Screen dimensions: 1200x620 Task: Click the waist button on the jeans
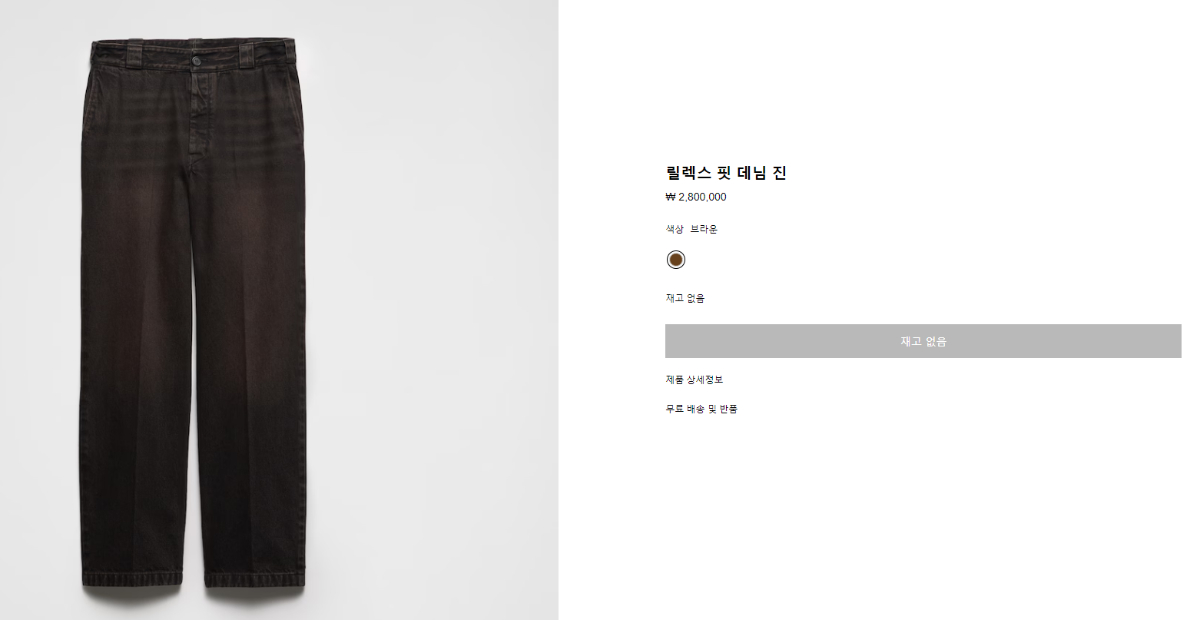[x=196, y=62]
